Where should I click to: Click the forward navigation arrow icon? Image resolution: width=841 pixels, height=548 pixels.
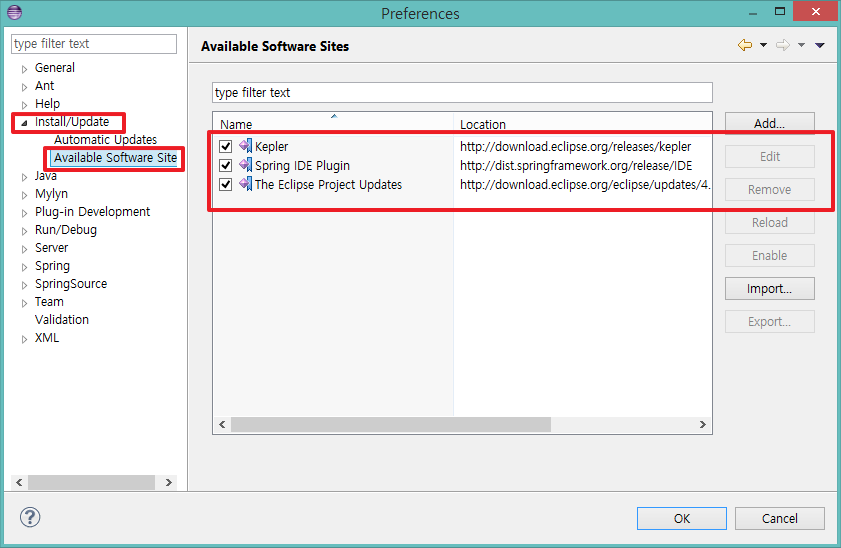tap(783, 45)
